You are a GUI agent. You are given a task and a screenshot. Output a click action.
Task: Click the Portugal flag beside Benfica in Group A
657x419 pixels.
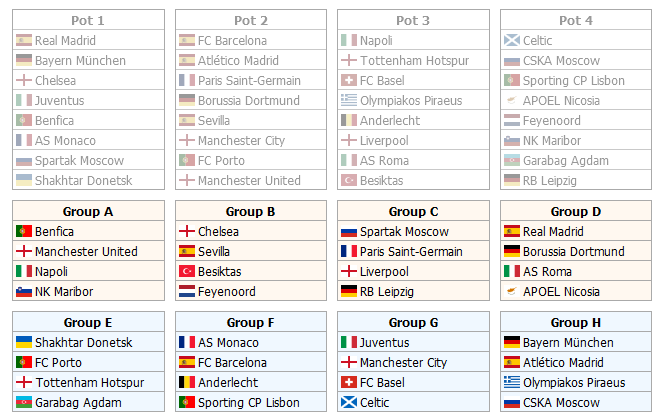pyautogui.click(x=24, y=231)
